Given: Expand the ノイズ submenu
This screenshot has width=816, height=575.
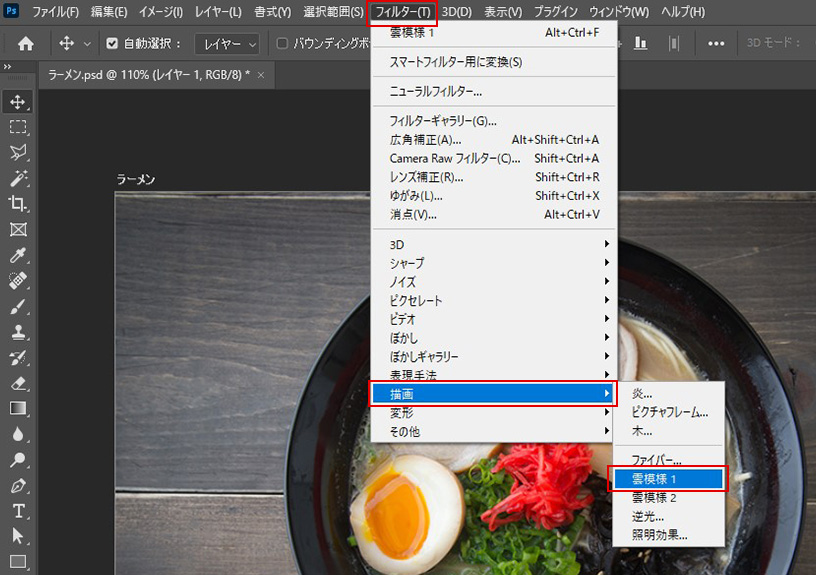Looking at the screenshot, I should tap(494, 282).
